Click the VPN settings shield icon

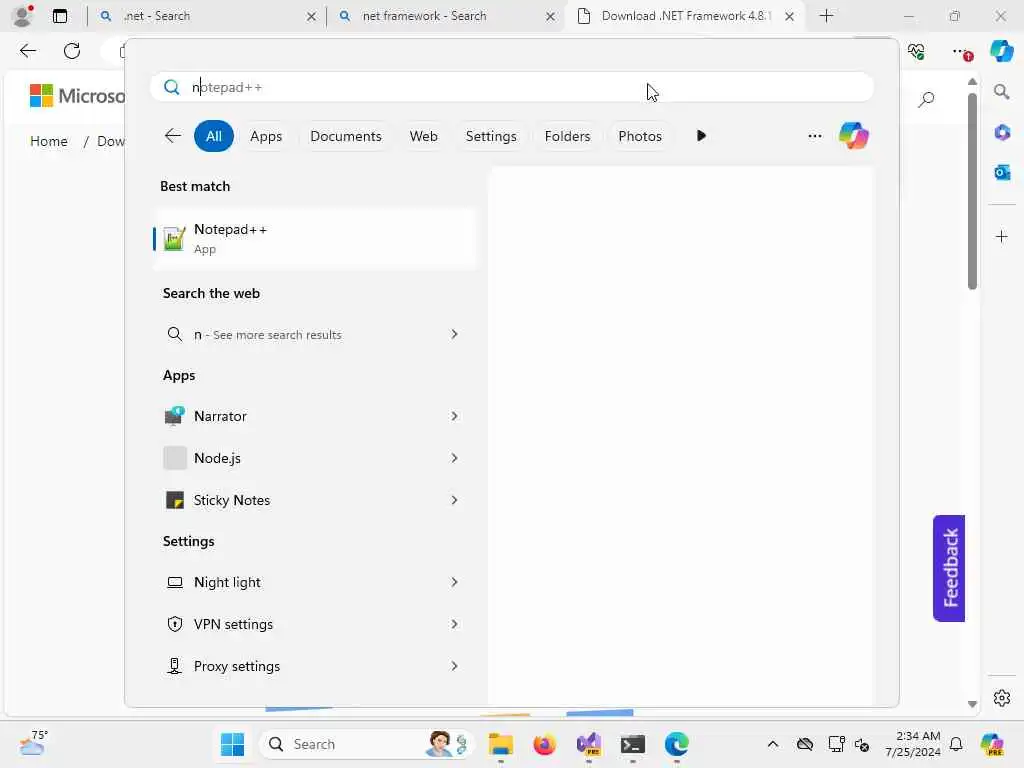click(174, 624)
